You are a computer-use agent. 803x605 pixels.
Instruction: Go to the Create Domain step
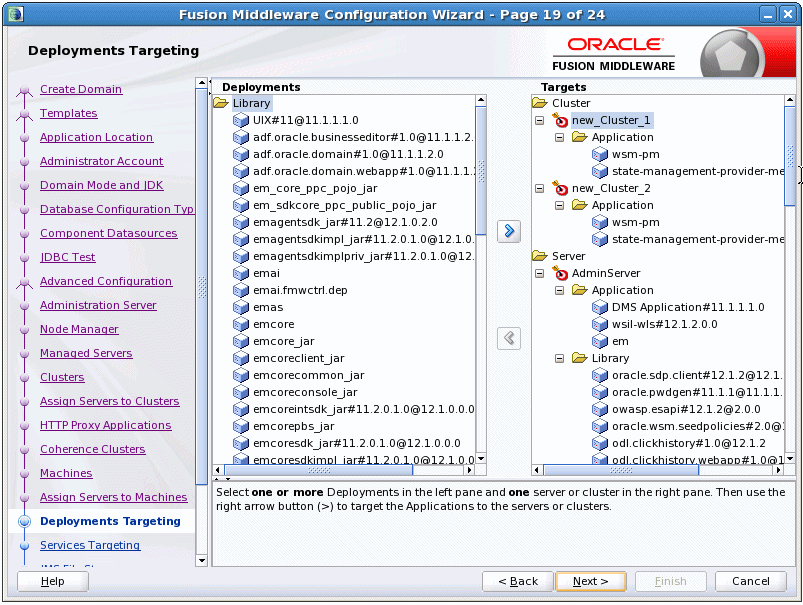point(81,89)
